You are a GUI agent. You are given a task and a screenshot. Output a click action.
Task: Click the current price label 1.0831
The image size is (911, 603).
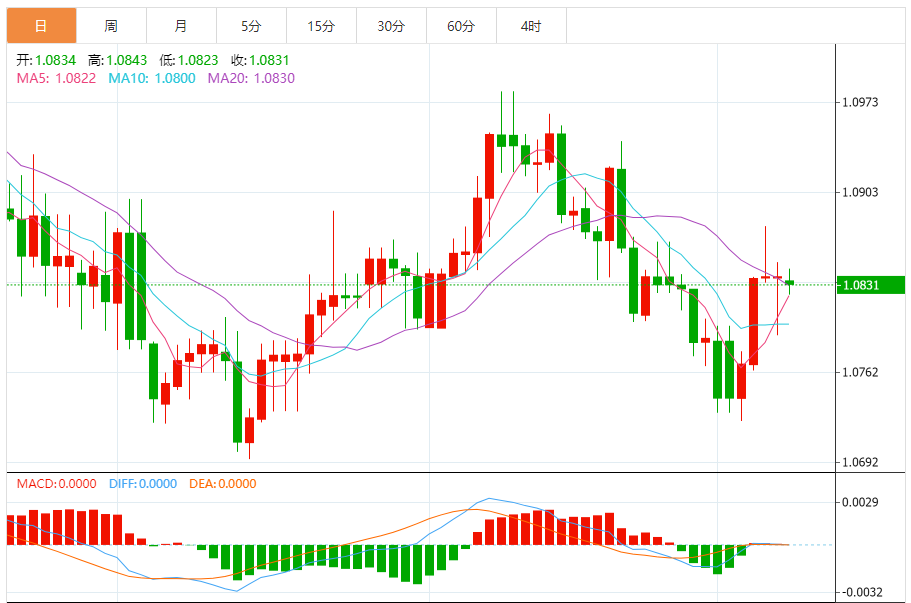[870, 285]
